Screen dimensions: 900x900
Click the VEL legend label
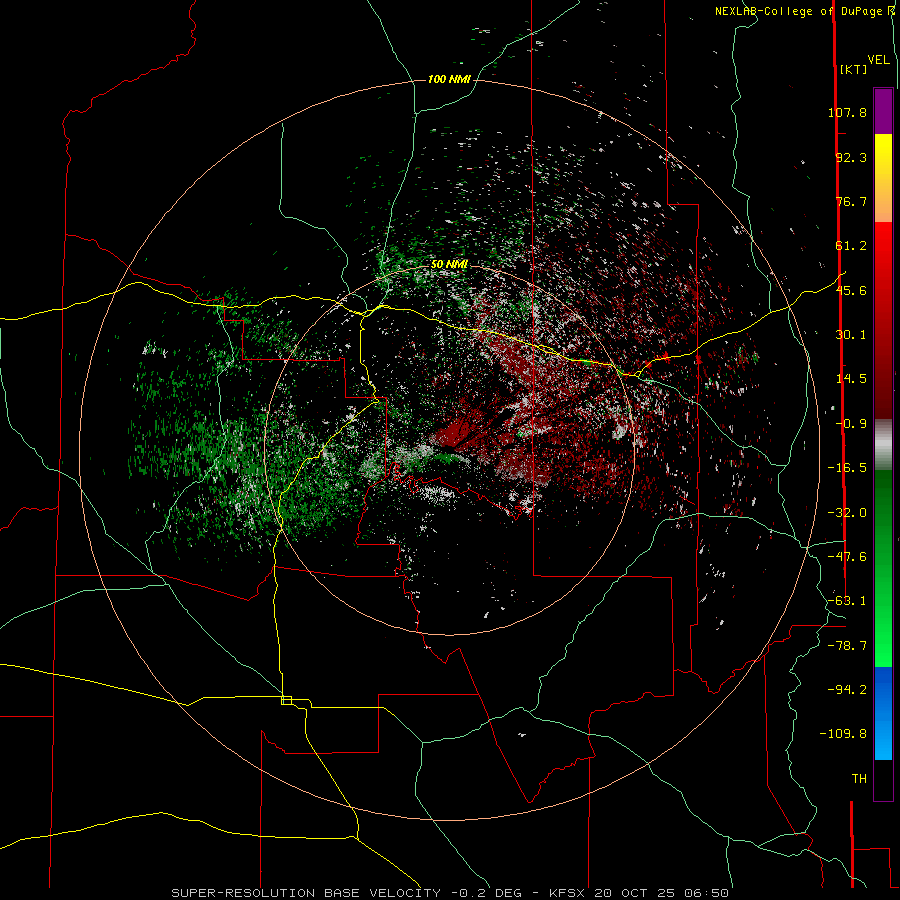tap(878, 60)
